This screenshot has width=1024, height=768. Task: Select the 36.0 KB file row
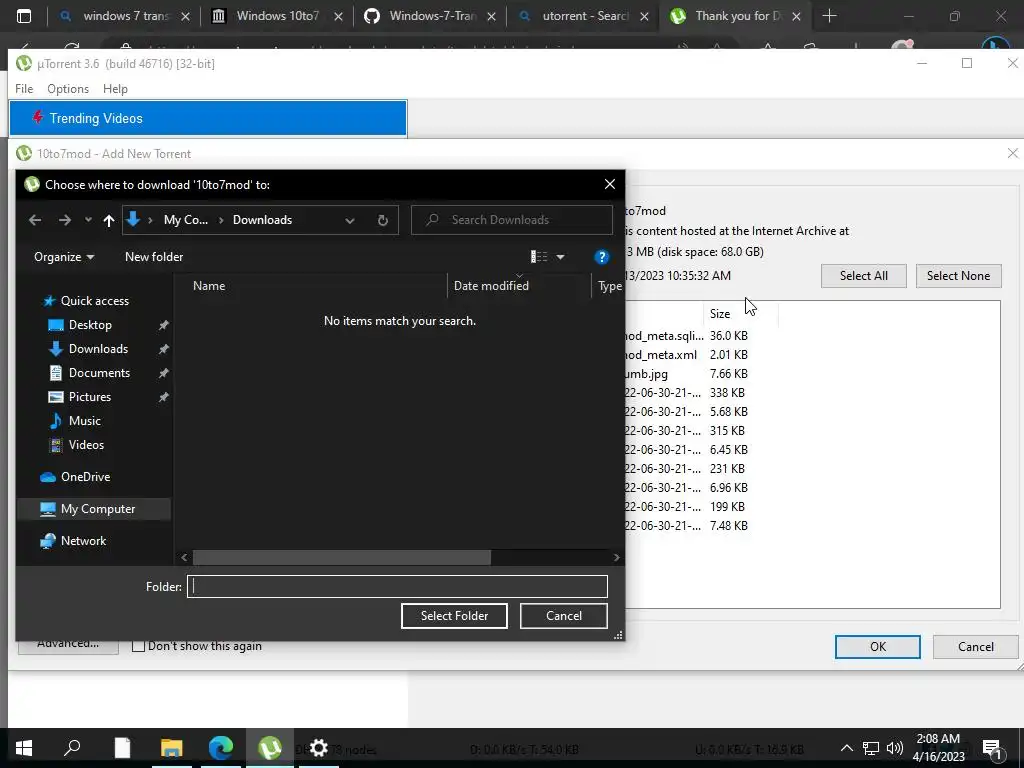click(686, 336)
